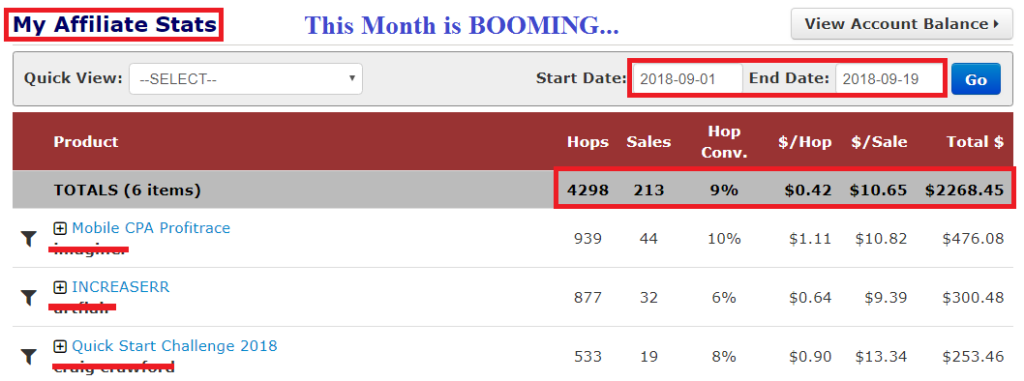This screenshot has width=1024, height=381.
Task: Click the View Account Balance button
Action: pos(902,24)
